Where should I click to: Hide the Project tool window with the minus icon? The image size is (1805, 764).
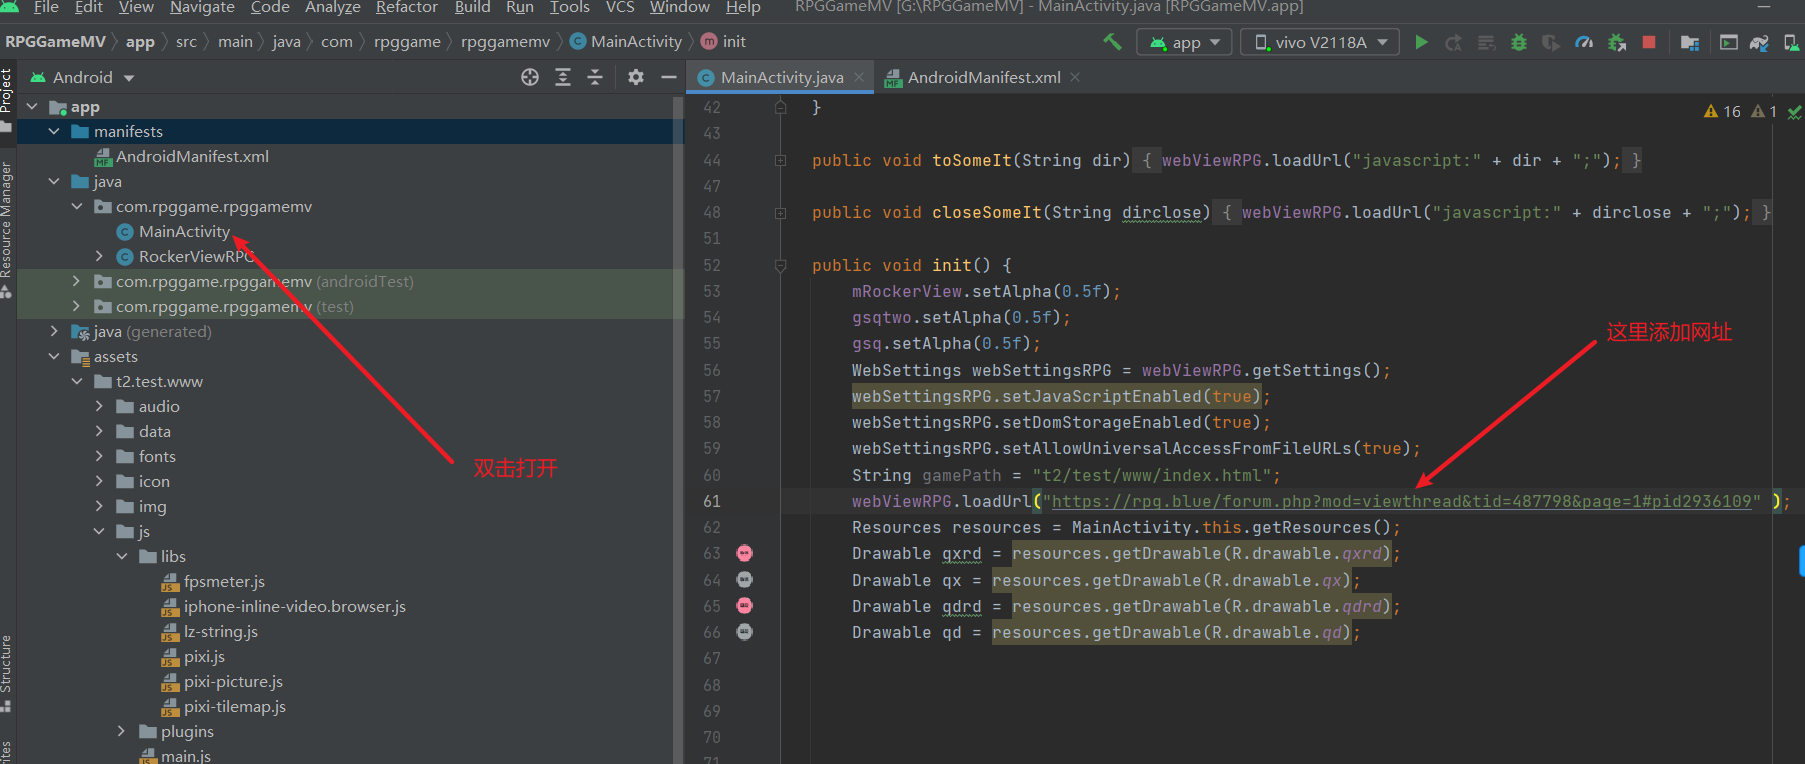(669, 77)
